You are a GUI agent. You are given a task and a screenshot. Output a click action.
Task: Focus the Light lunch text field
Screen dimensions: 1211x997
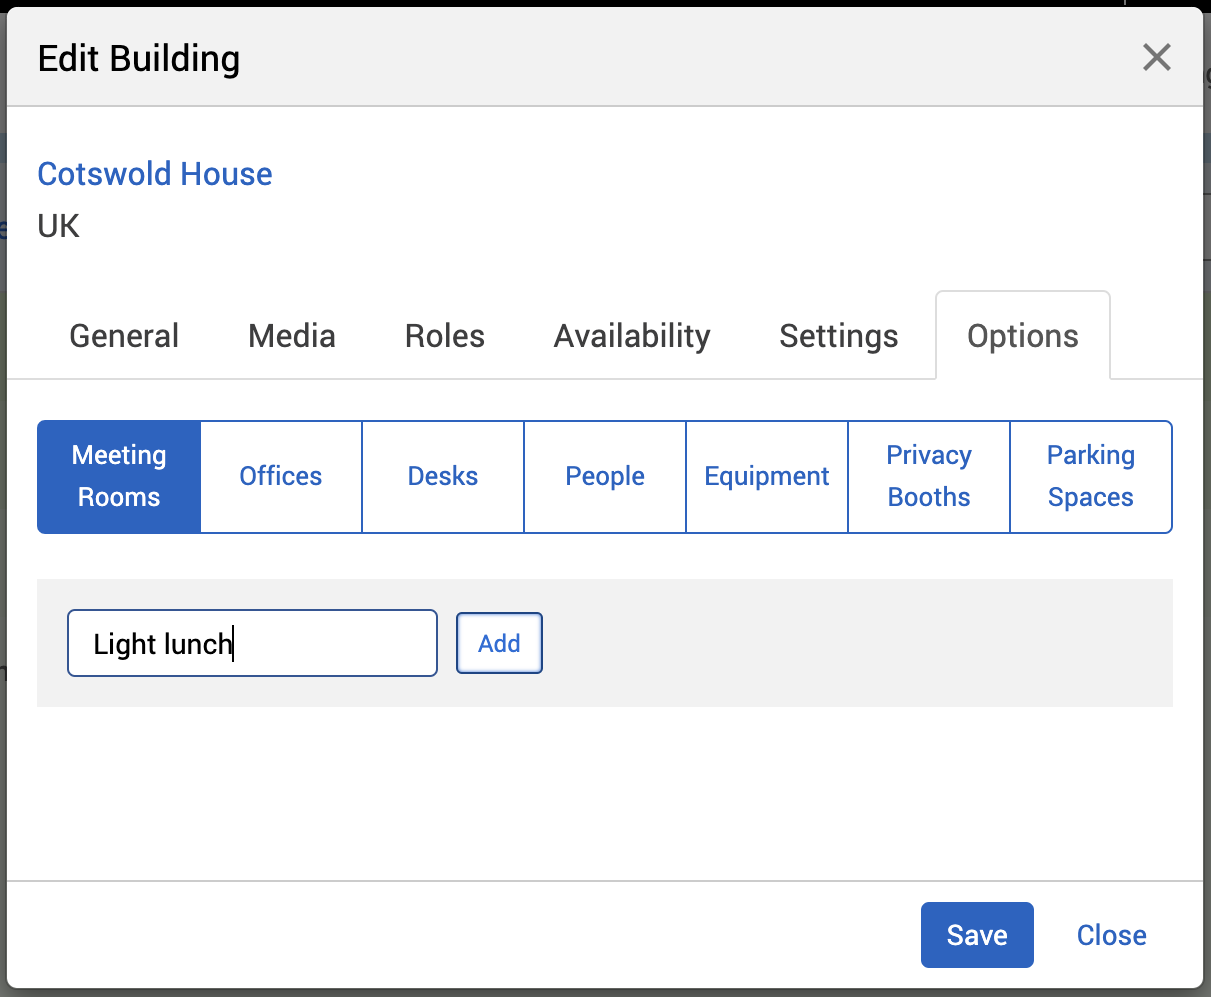(x=252, y=643)
